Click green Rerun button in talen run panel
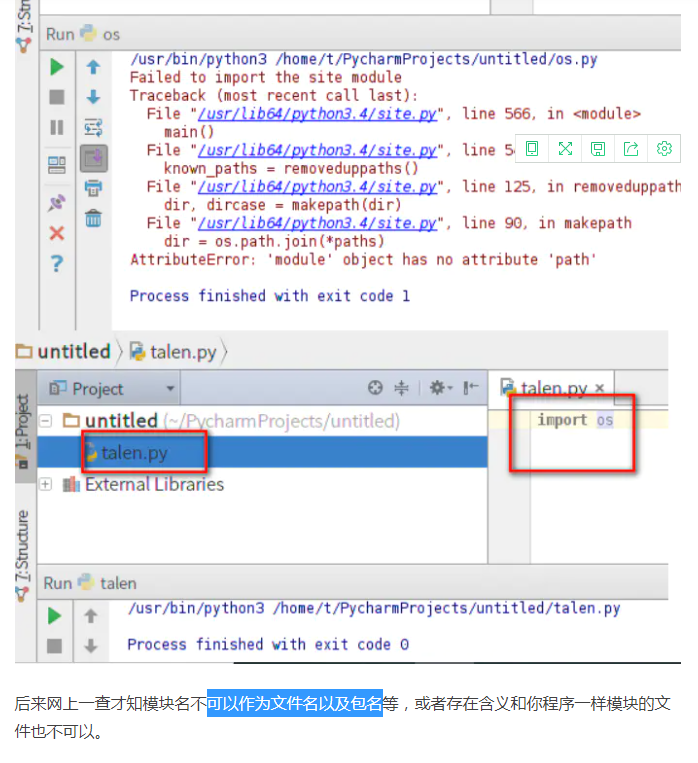The height and width of the screenshot is (763, 698). tap(54, 616)
